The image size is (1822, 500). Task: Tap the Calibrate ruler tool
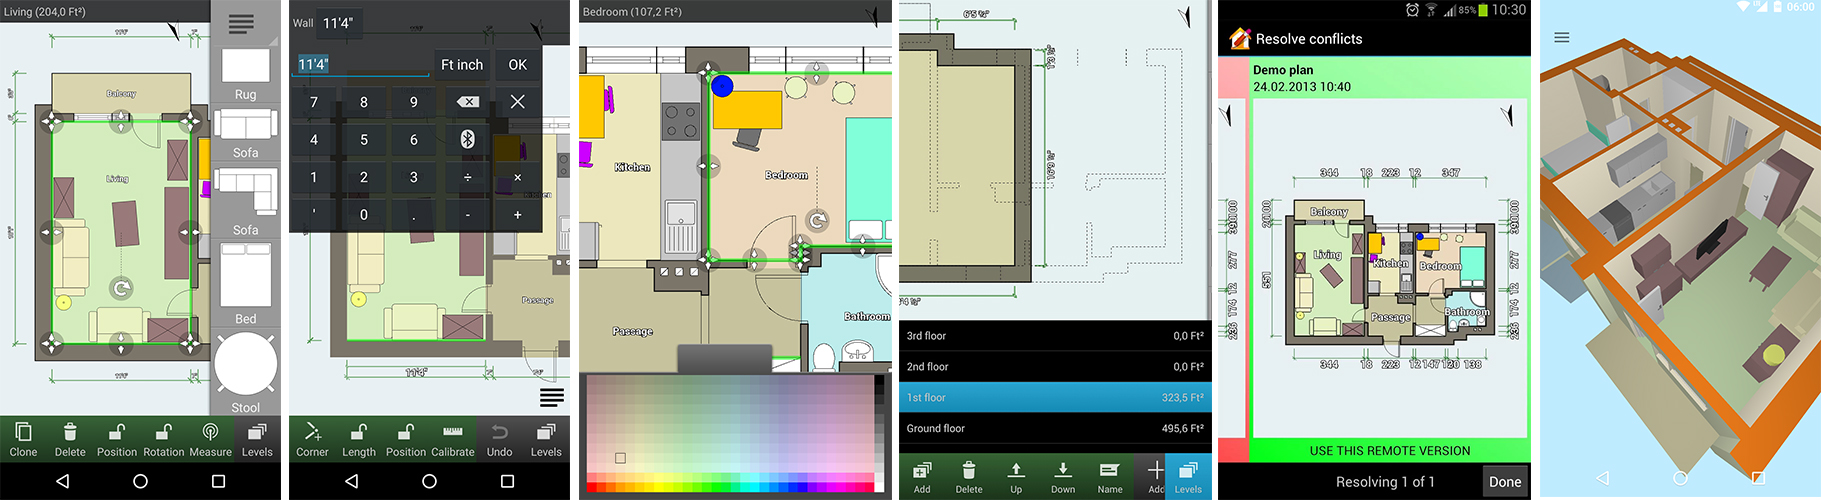[x=453, y=439]
